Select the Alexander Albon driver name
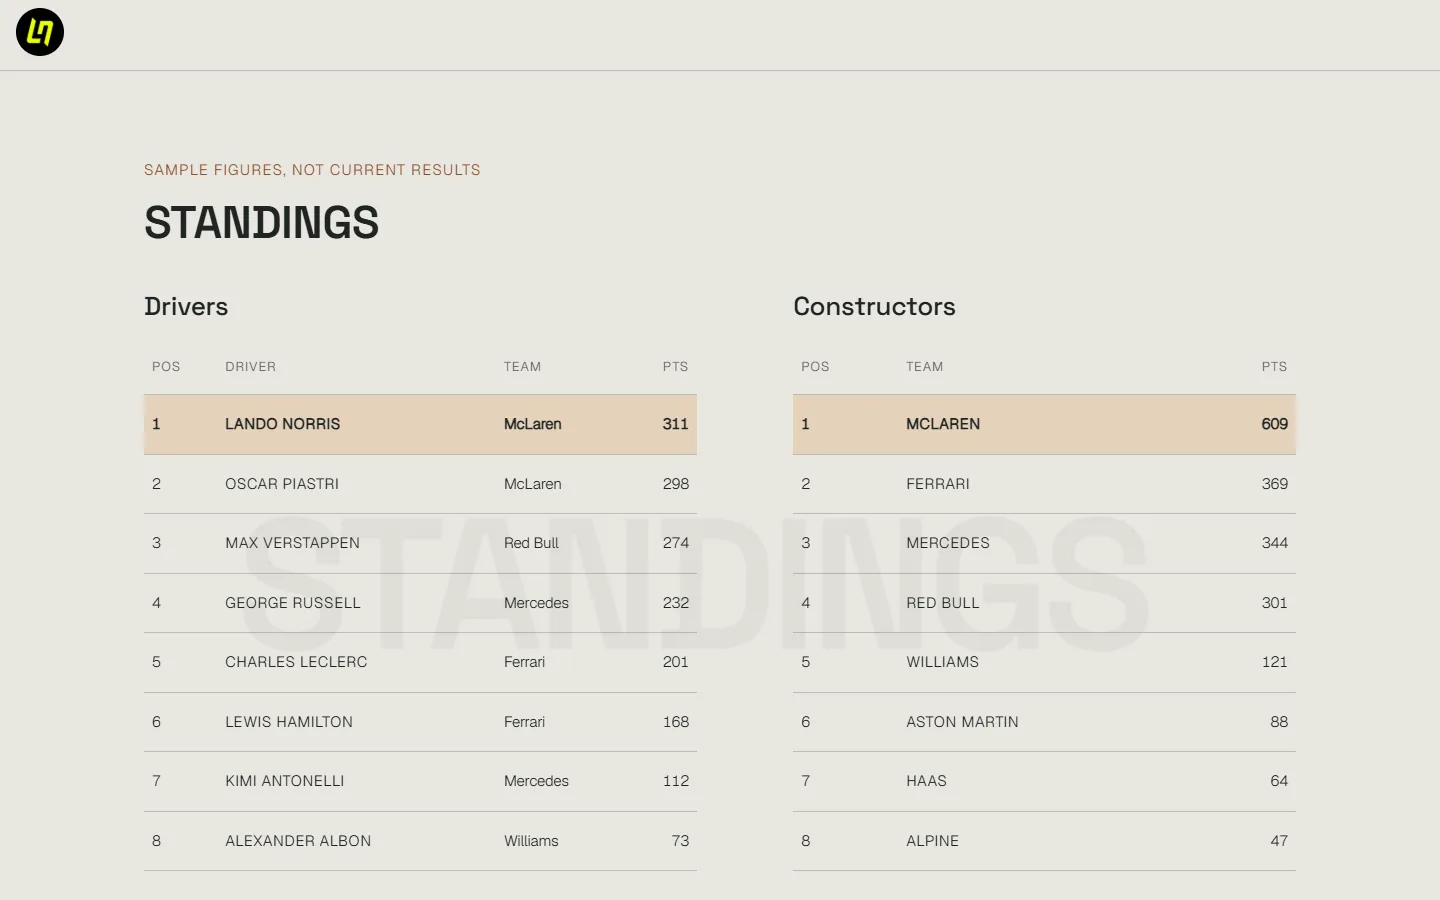The height and width of the screenshot is (900, 1440). (x=298, y=841)
